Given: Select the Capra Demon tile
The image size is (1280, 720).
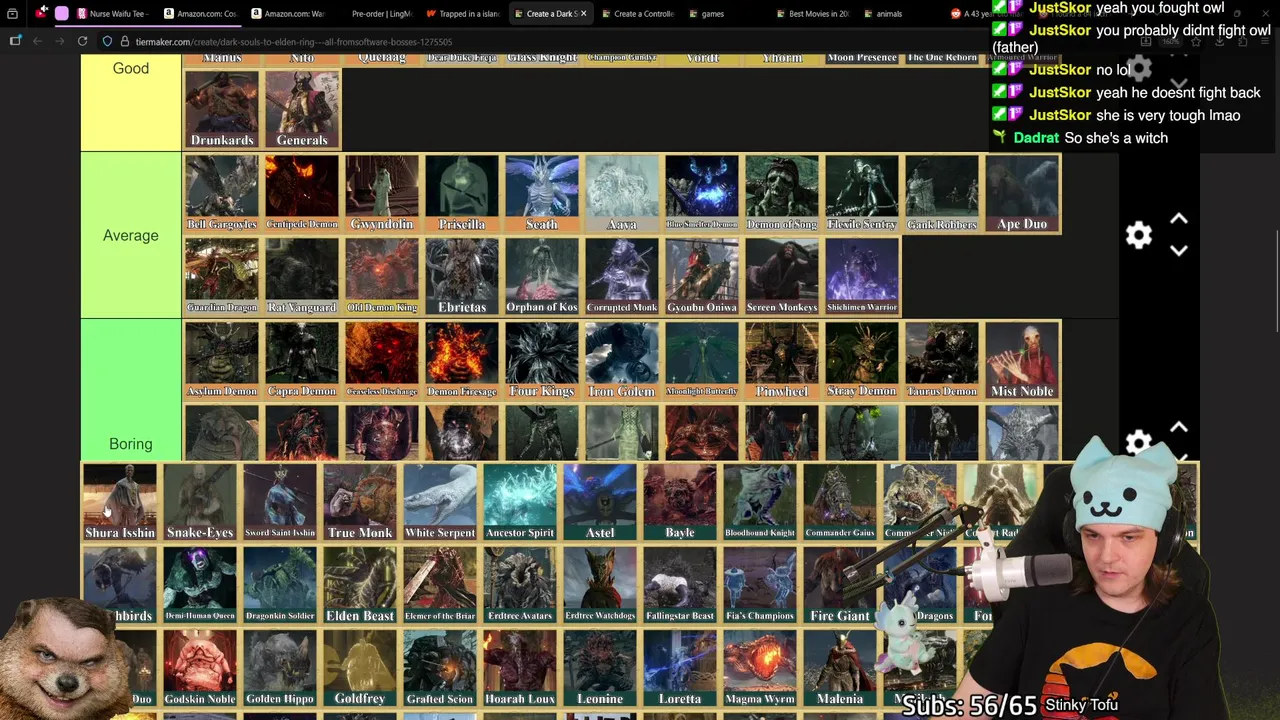Looking at the screenshot, I should coord(302,361).
